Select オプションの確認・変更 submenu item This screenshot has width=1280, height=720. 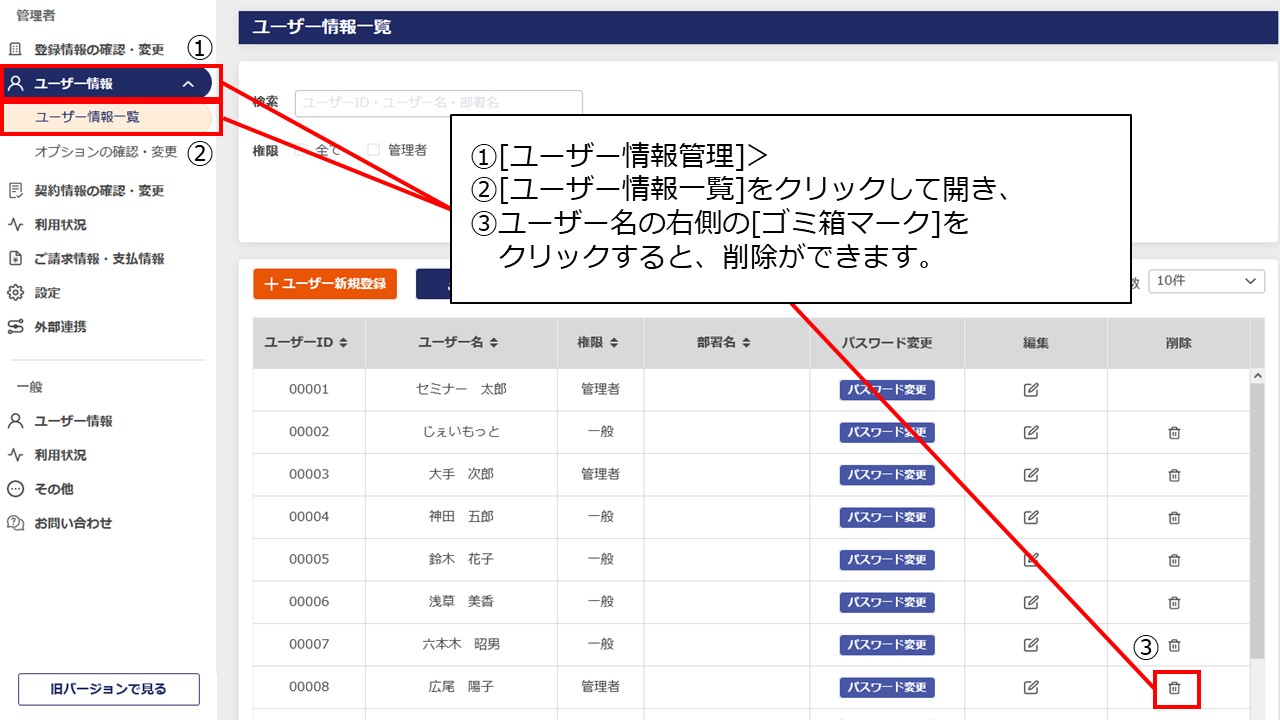tap(106, 152)
